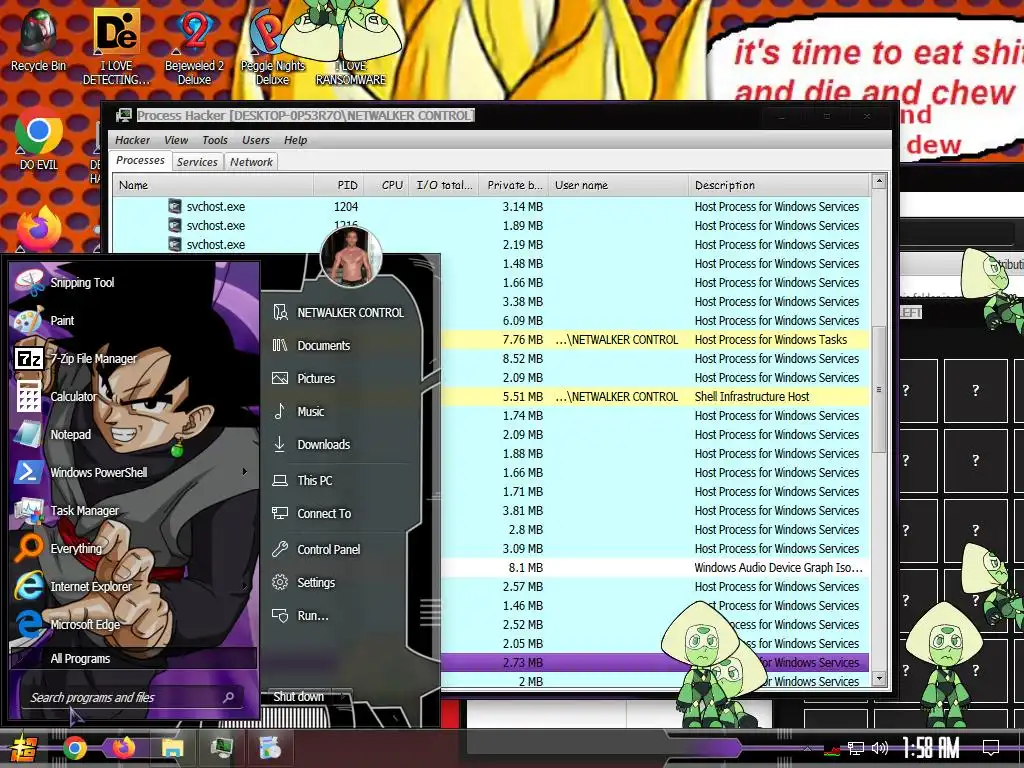Open Internet Explorer from the Start menu
1024x768 pixels.
pyautogui.click(x=134, y=586)
